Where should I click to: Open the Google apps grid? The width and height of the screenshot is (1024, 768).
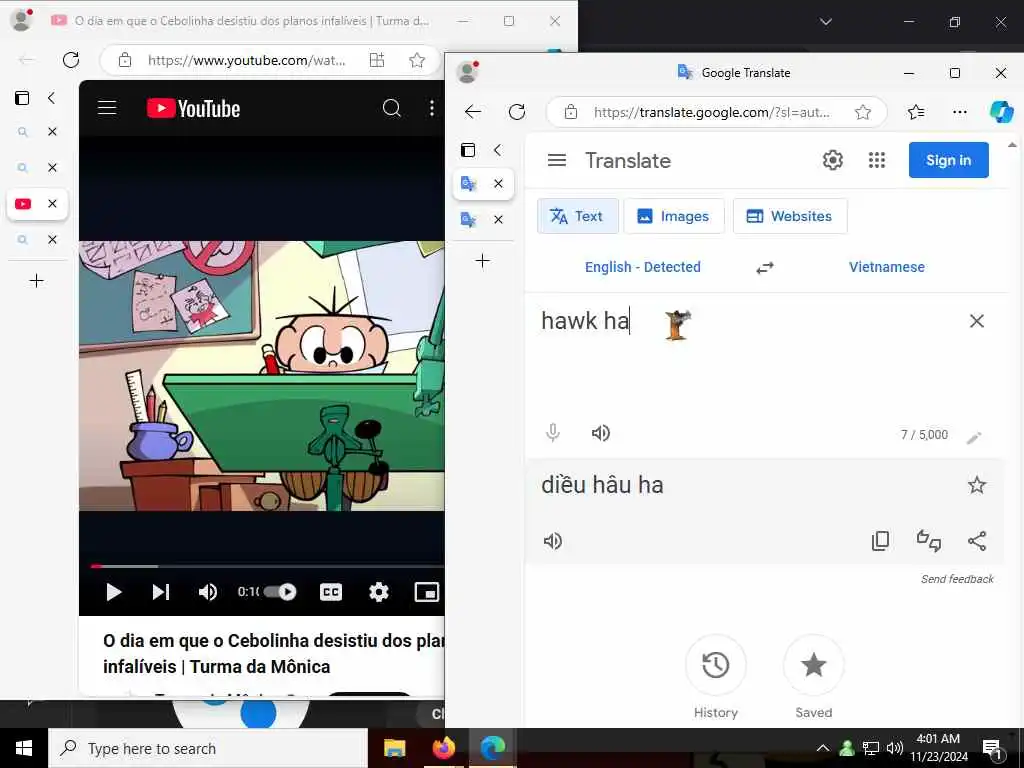(x=876, y=160)
